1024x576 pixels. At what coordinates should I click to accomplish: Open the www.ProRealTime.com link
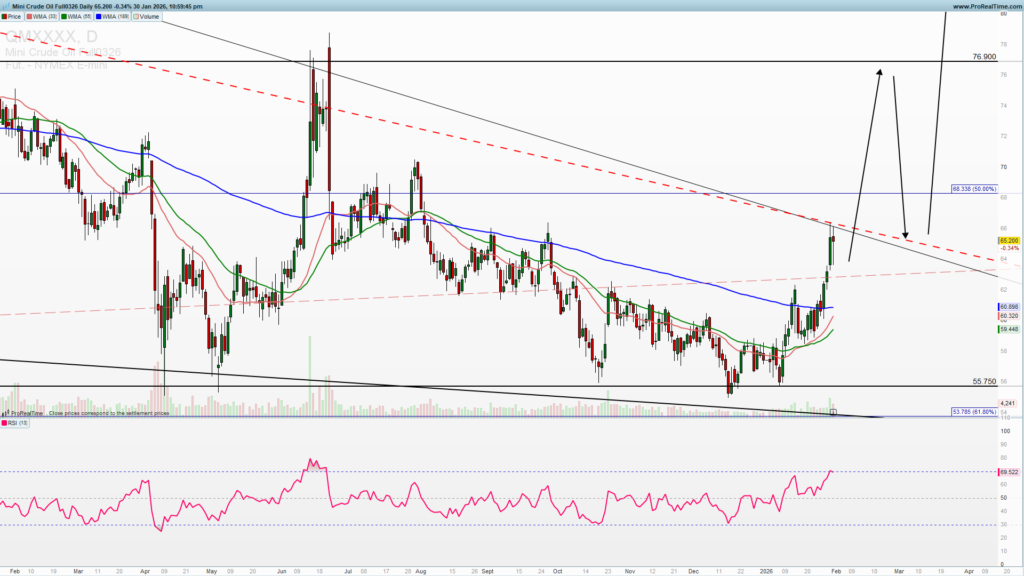[x=985, y=7]
